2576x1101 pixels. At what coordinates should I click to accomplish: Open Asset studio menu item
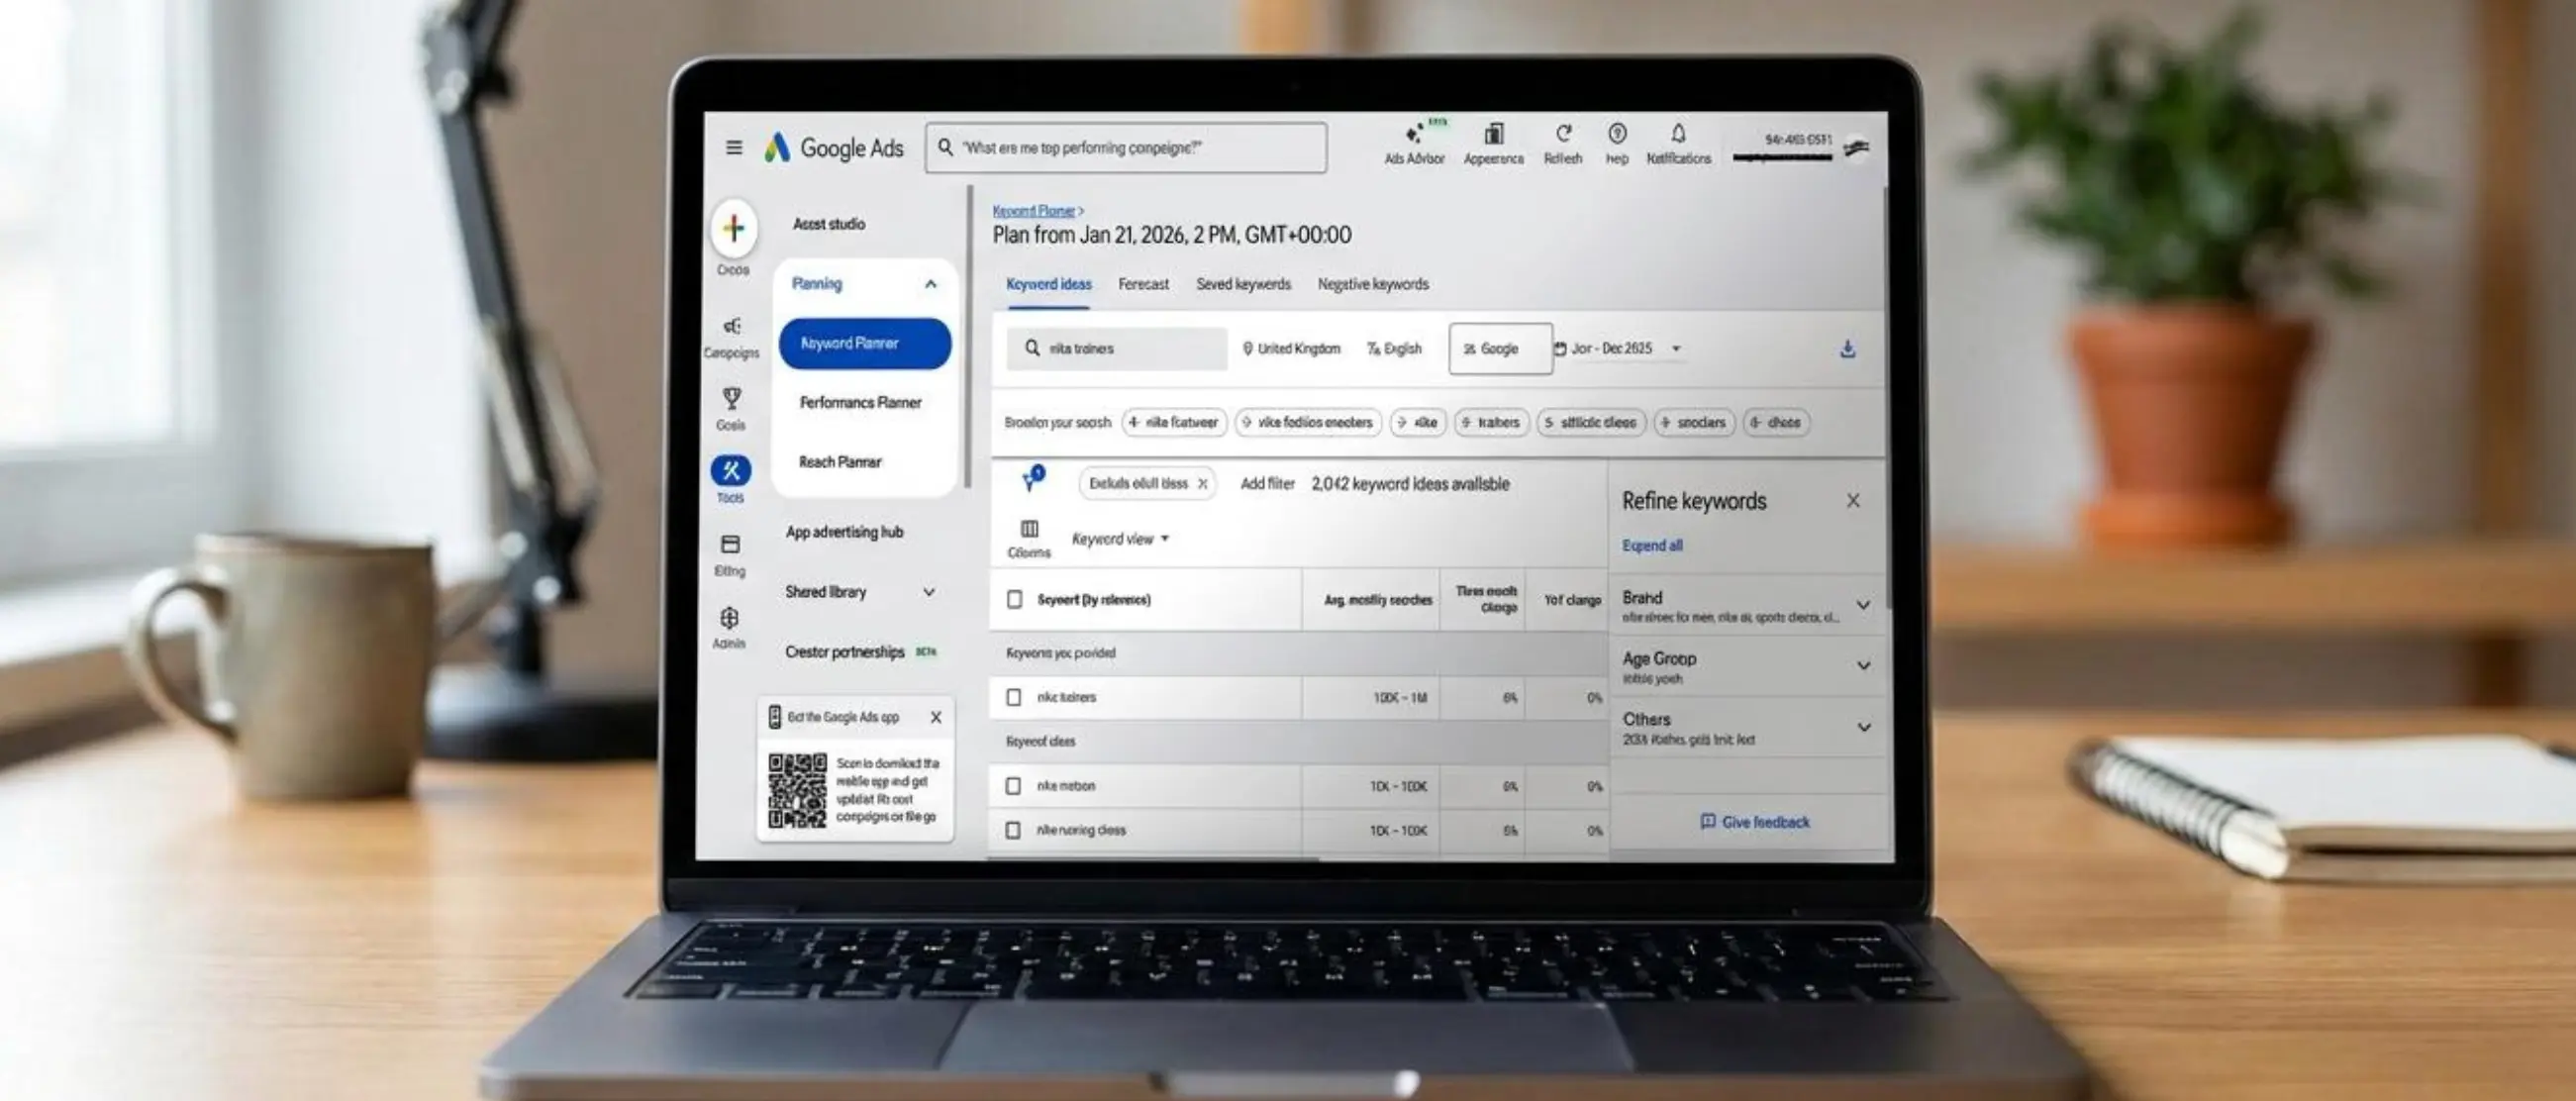(829, 224)
